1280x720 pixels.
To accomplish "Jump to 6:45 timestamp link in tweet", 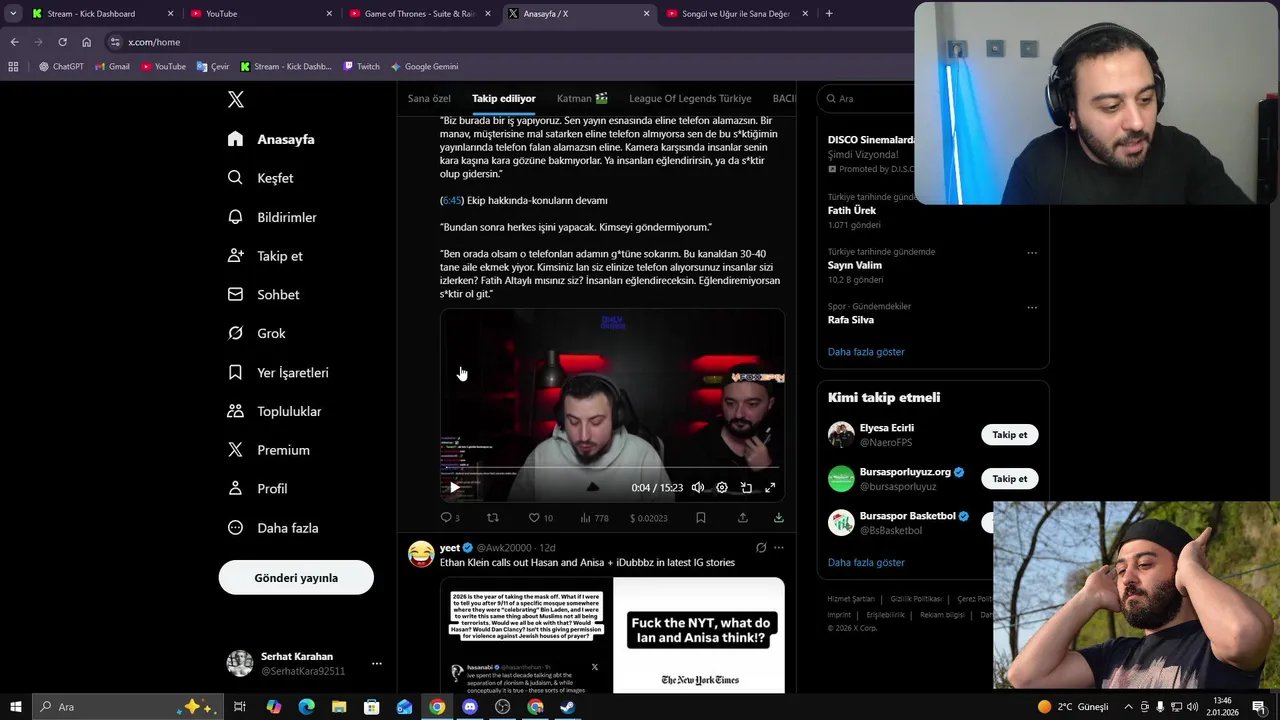I will pyautogui.click(x=453, y=201).
